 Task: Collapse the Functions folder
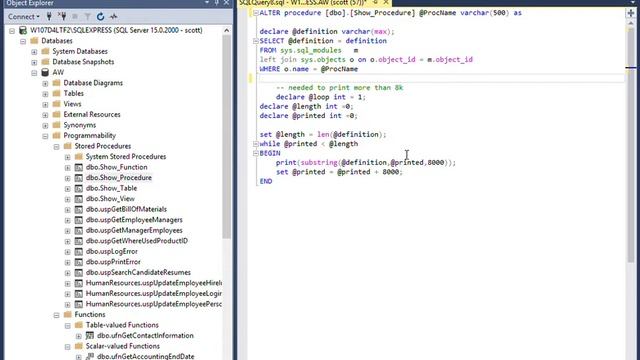click(56, 315)
